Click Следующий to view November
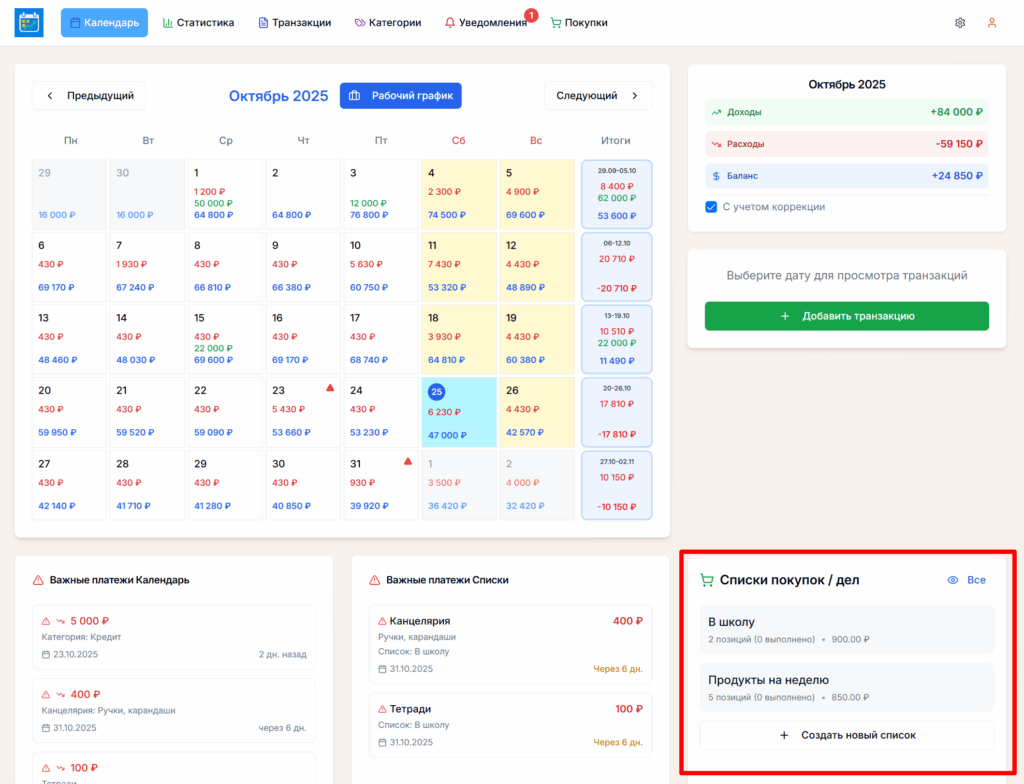This screenshot has width=1024, height=784. coord(597,95)
